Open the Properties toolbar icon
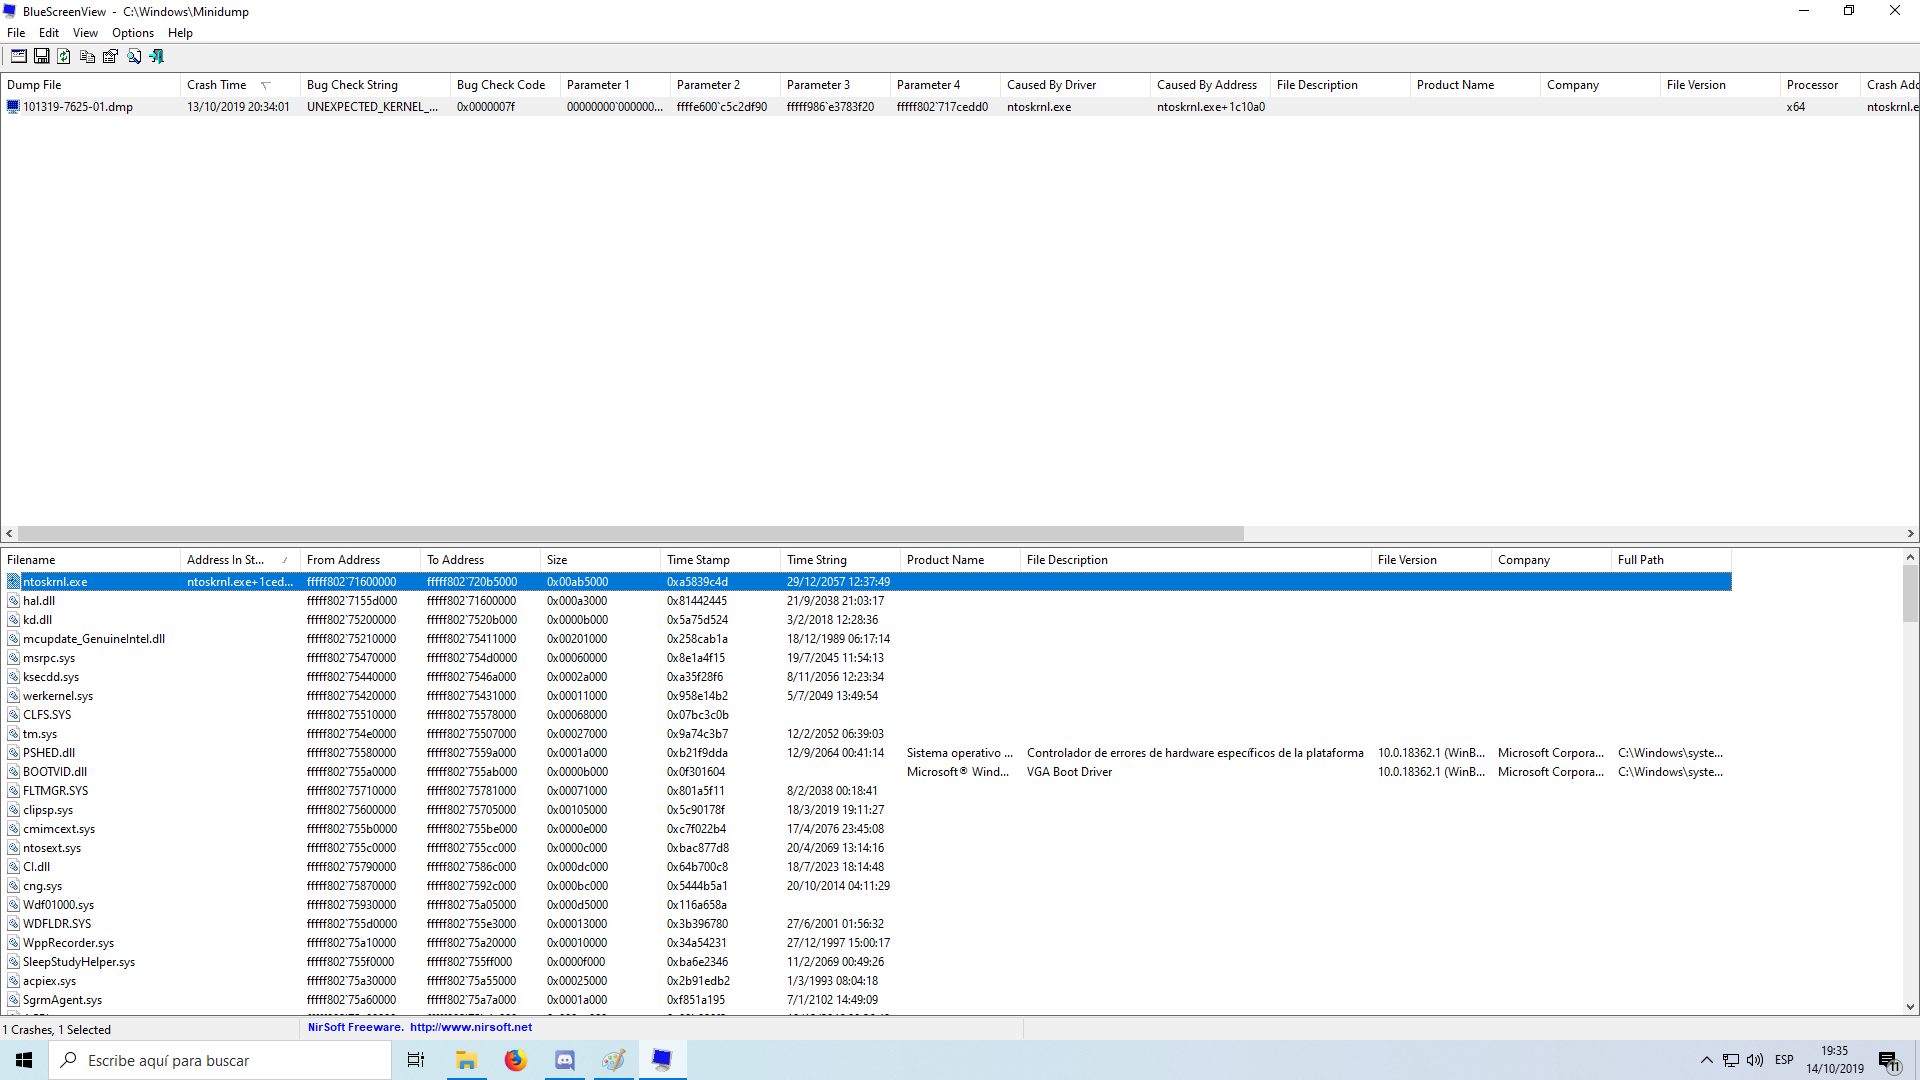Image resolution: width=1920 pixels, height=1080 pixels. 111,57
